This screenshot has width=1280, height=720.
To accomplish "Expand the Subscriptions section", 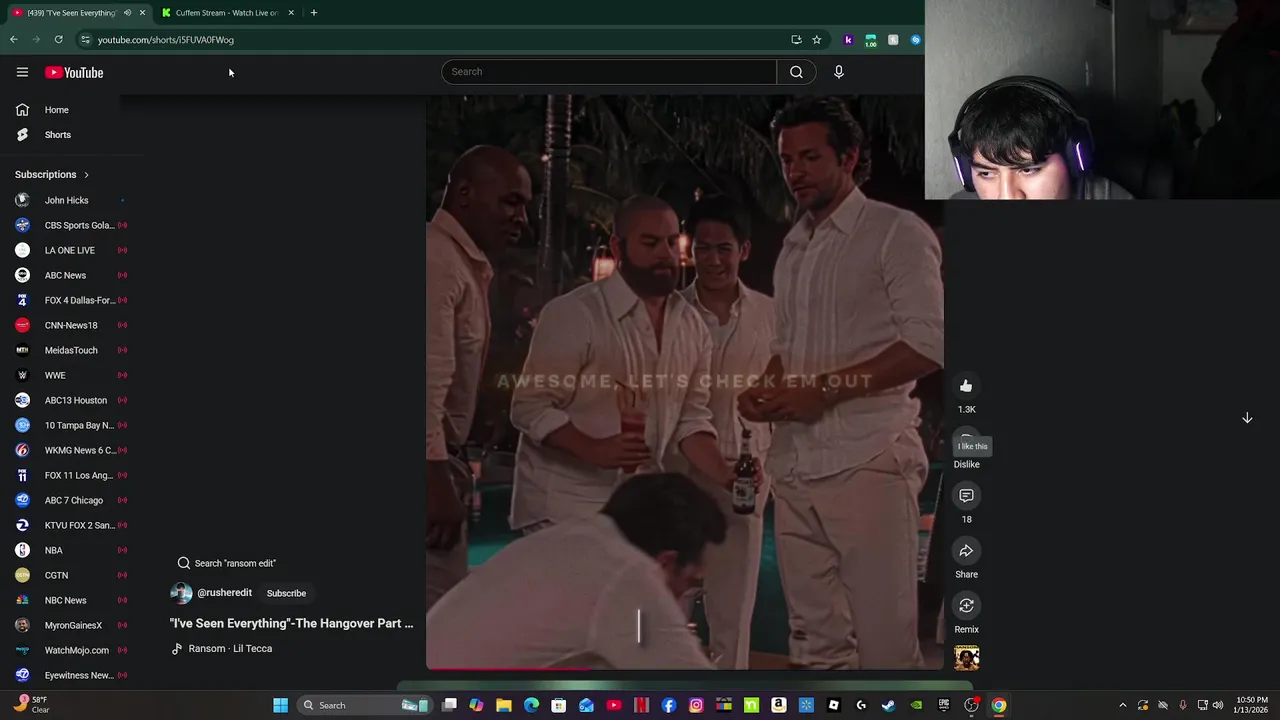I will (x=52, y=175).
